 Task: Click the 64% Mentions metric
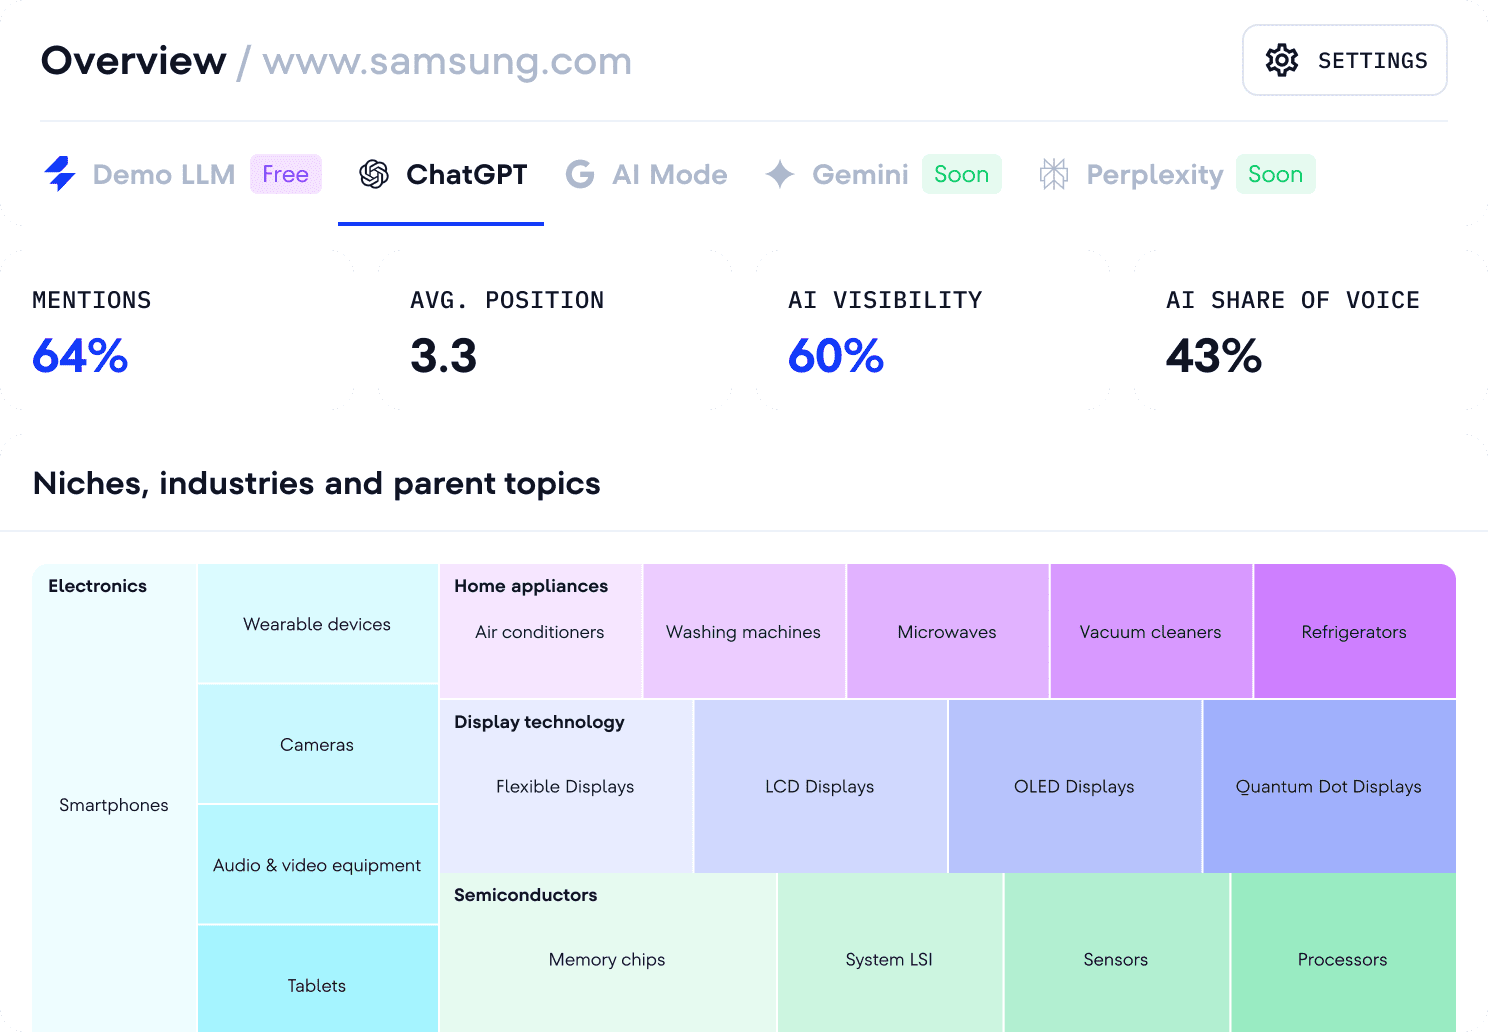pos(80,356)
